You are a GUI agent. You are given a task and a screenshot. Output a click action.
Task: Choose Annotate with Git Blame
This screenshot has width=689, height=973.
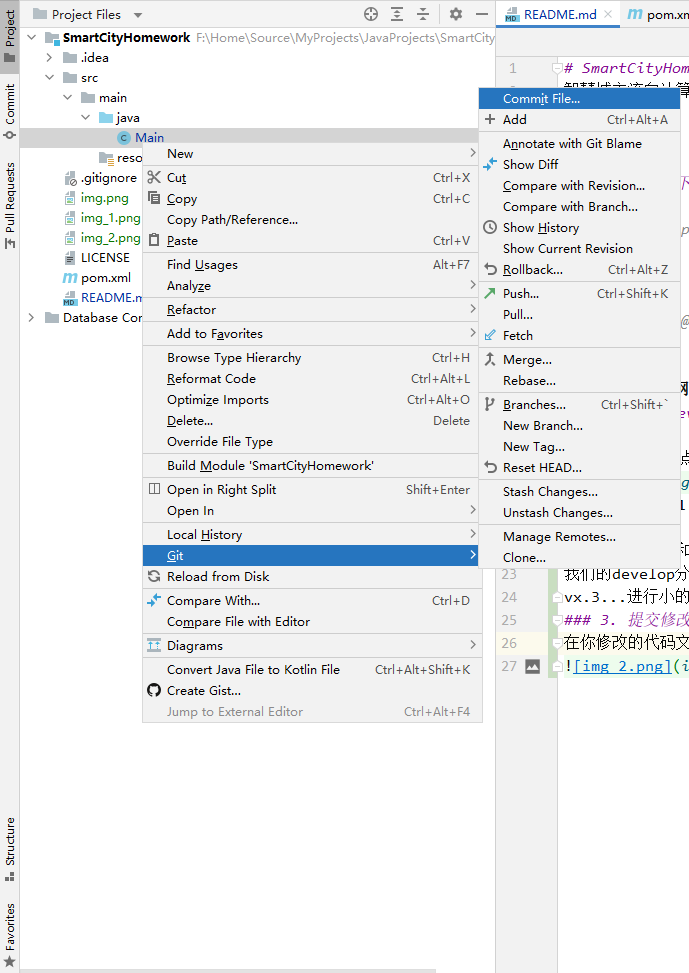[579, 144]
